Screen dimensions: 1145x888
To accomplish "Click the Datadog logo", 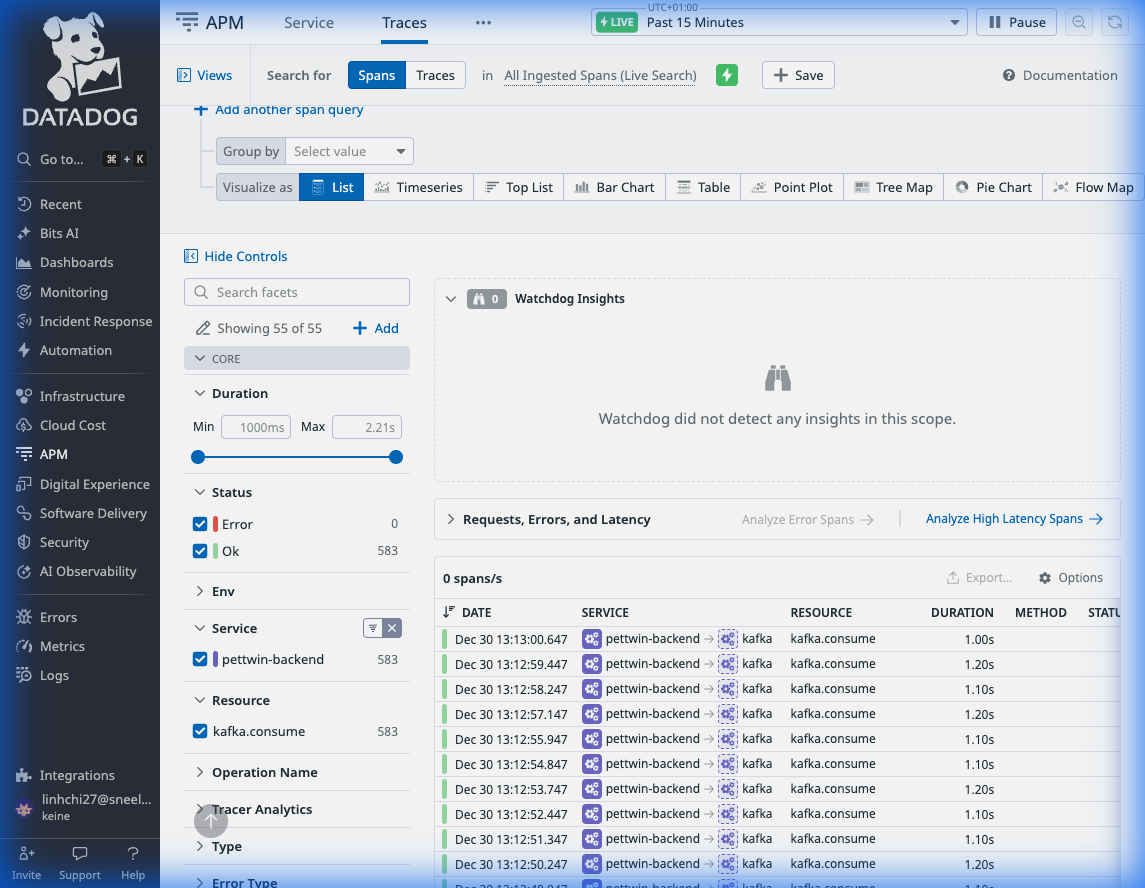I will click(80, 69).
